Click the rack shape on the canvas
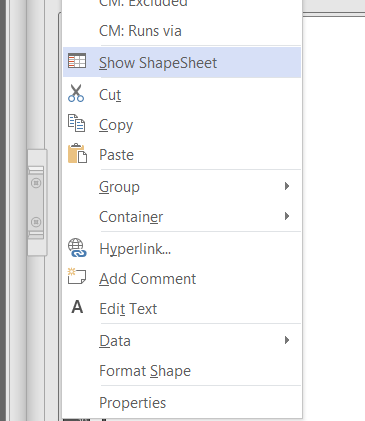 click(37, 202)
